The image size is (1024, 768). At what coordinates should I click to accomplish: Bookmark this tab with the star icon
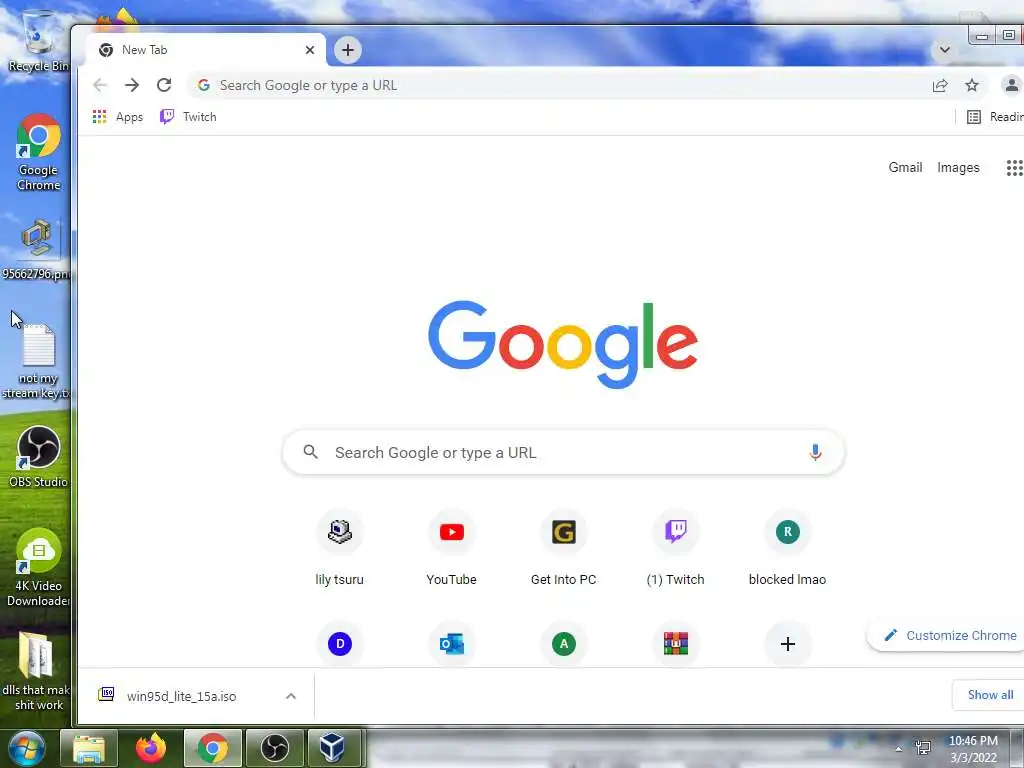972,85
